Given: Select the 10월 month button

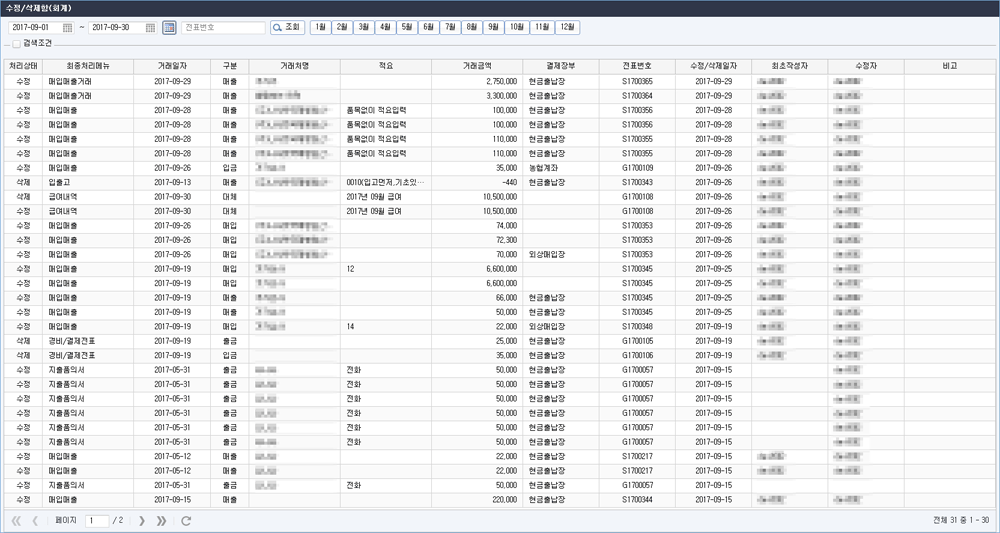Looking at the screenshot, I should tap(517, 27).
